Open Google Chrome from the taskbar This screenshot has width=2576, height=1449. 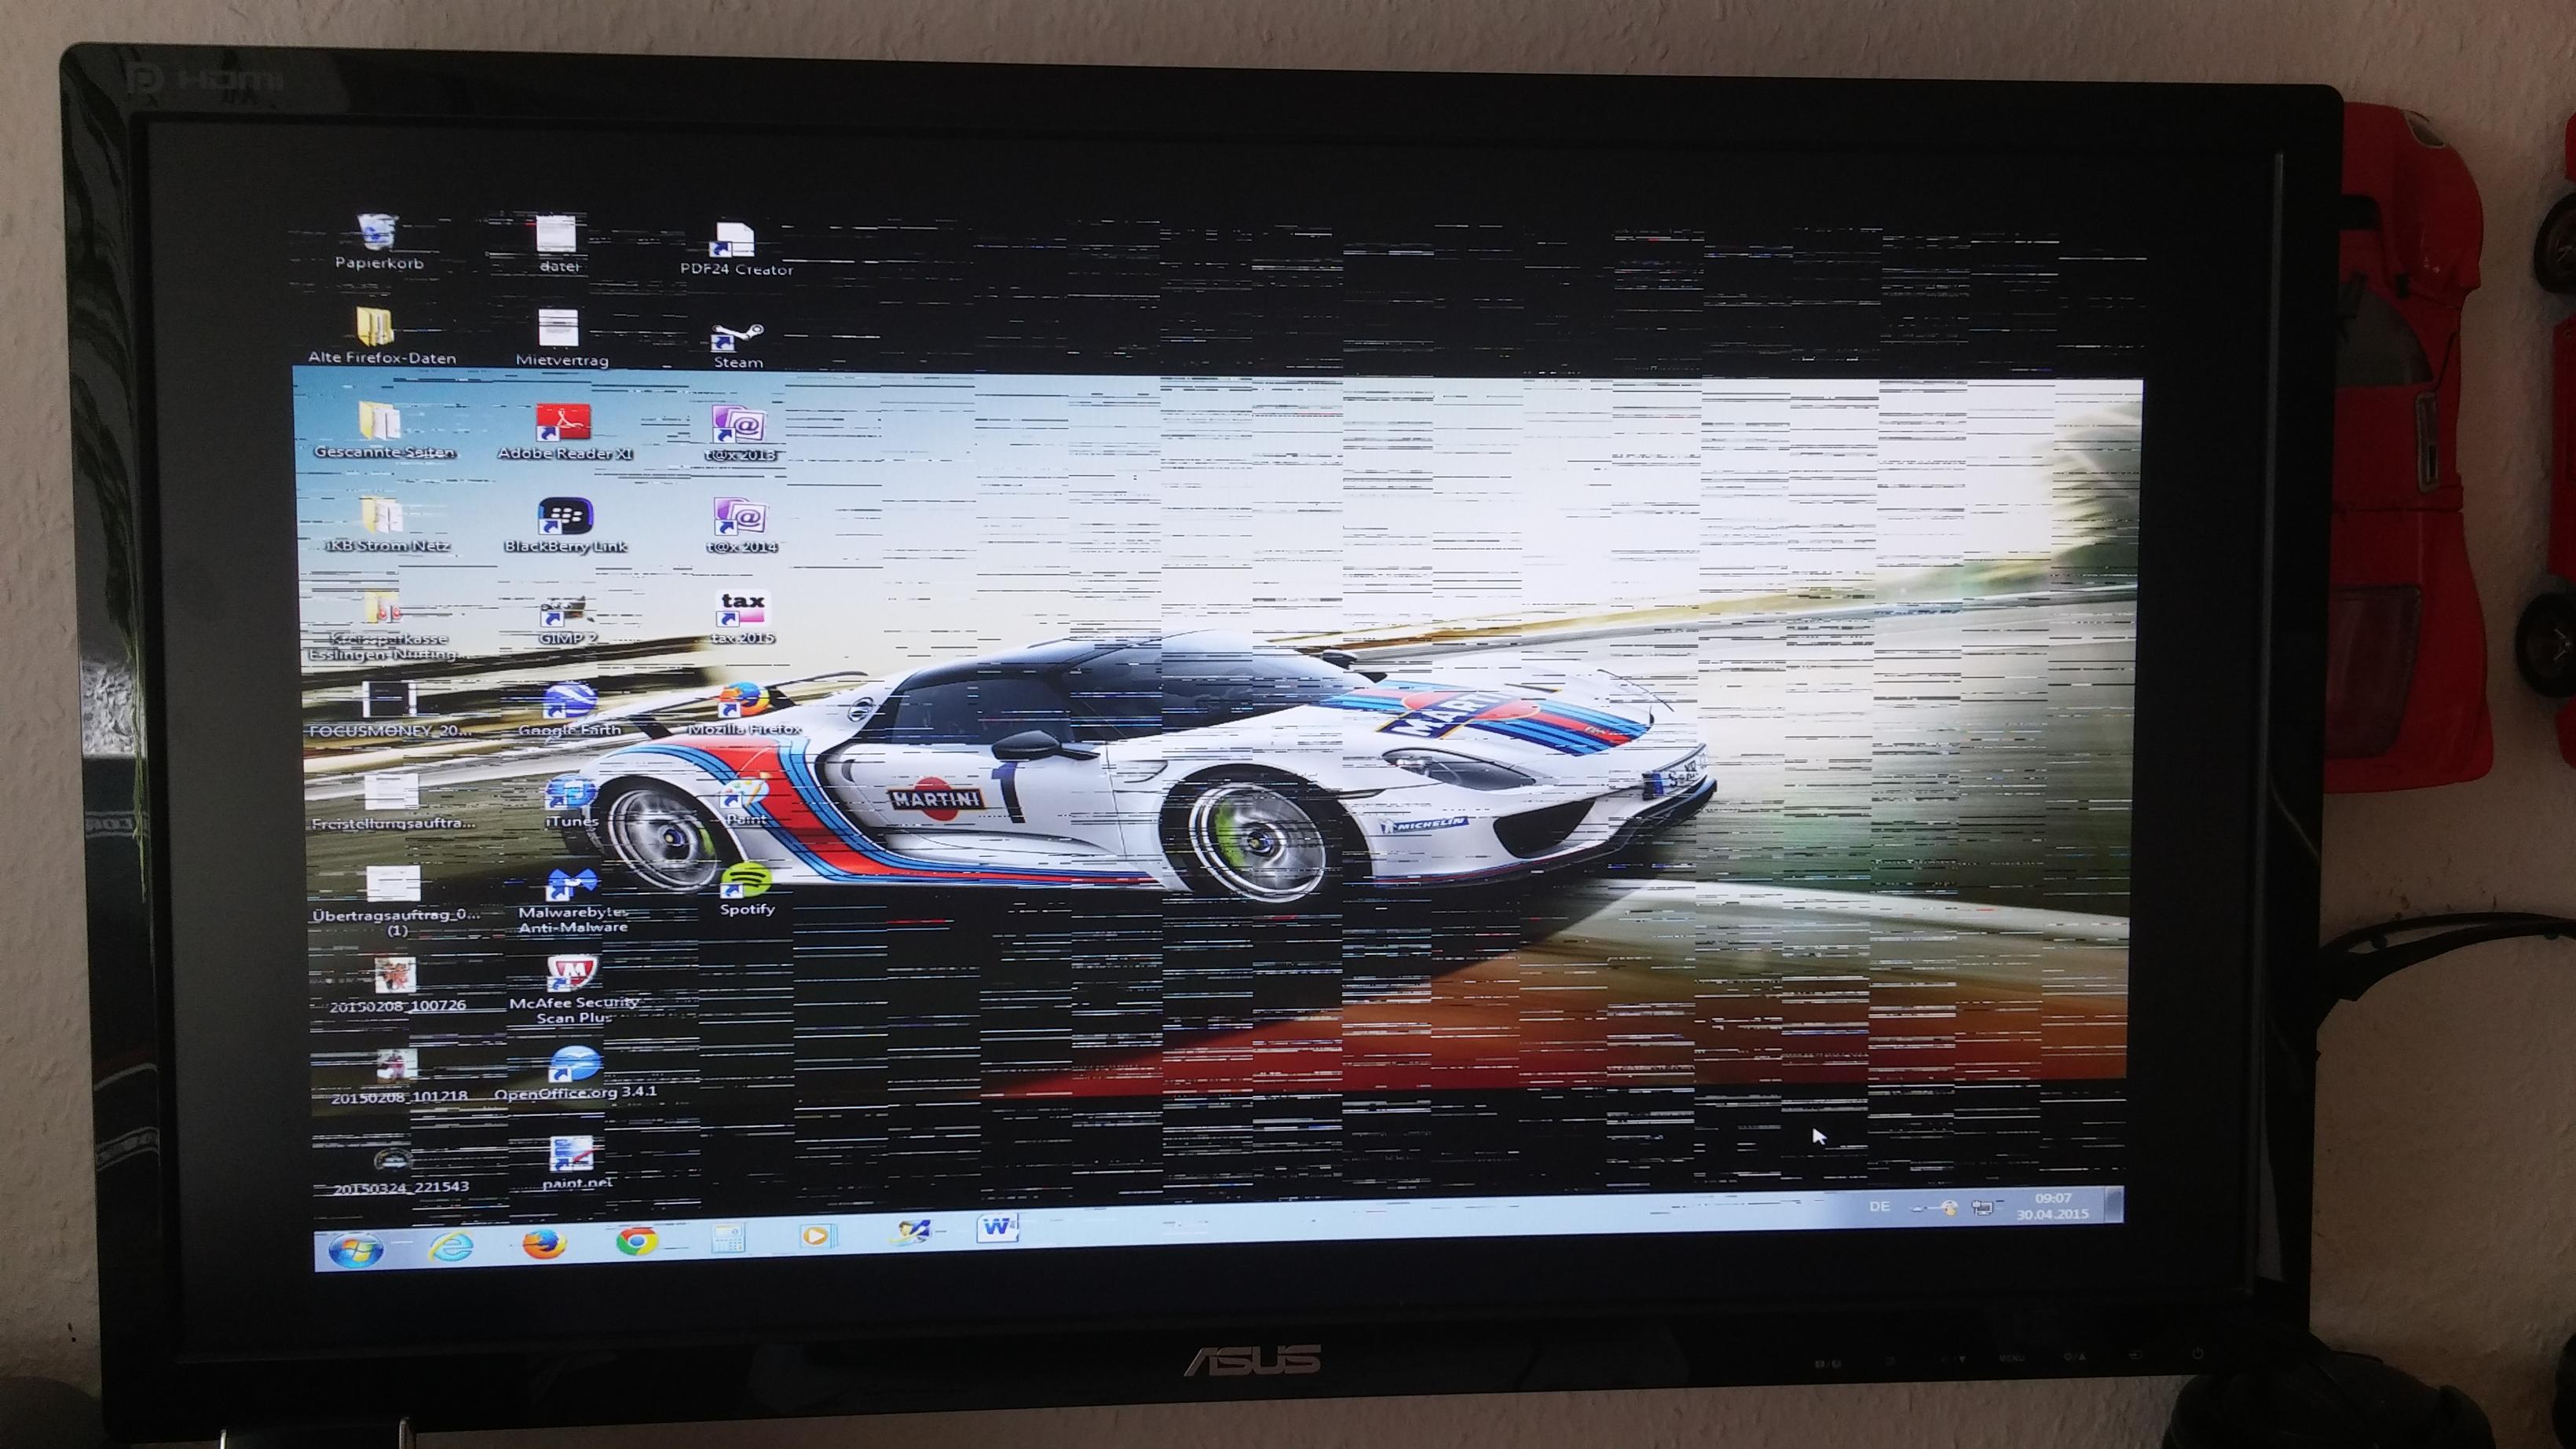tap(636, 1241)
